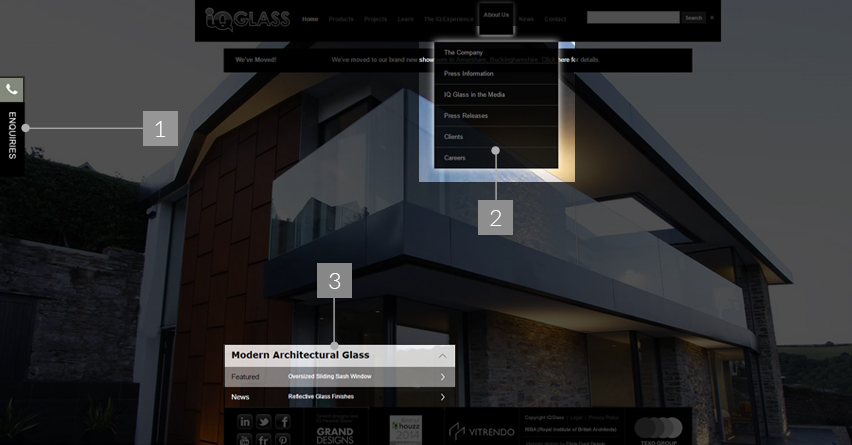
Task: Expand the Featured row arrow
Action: point(442,377)
